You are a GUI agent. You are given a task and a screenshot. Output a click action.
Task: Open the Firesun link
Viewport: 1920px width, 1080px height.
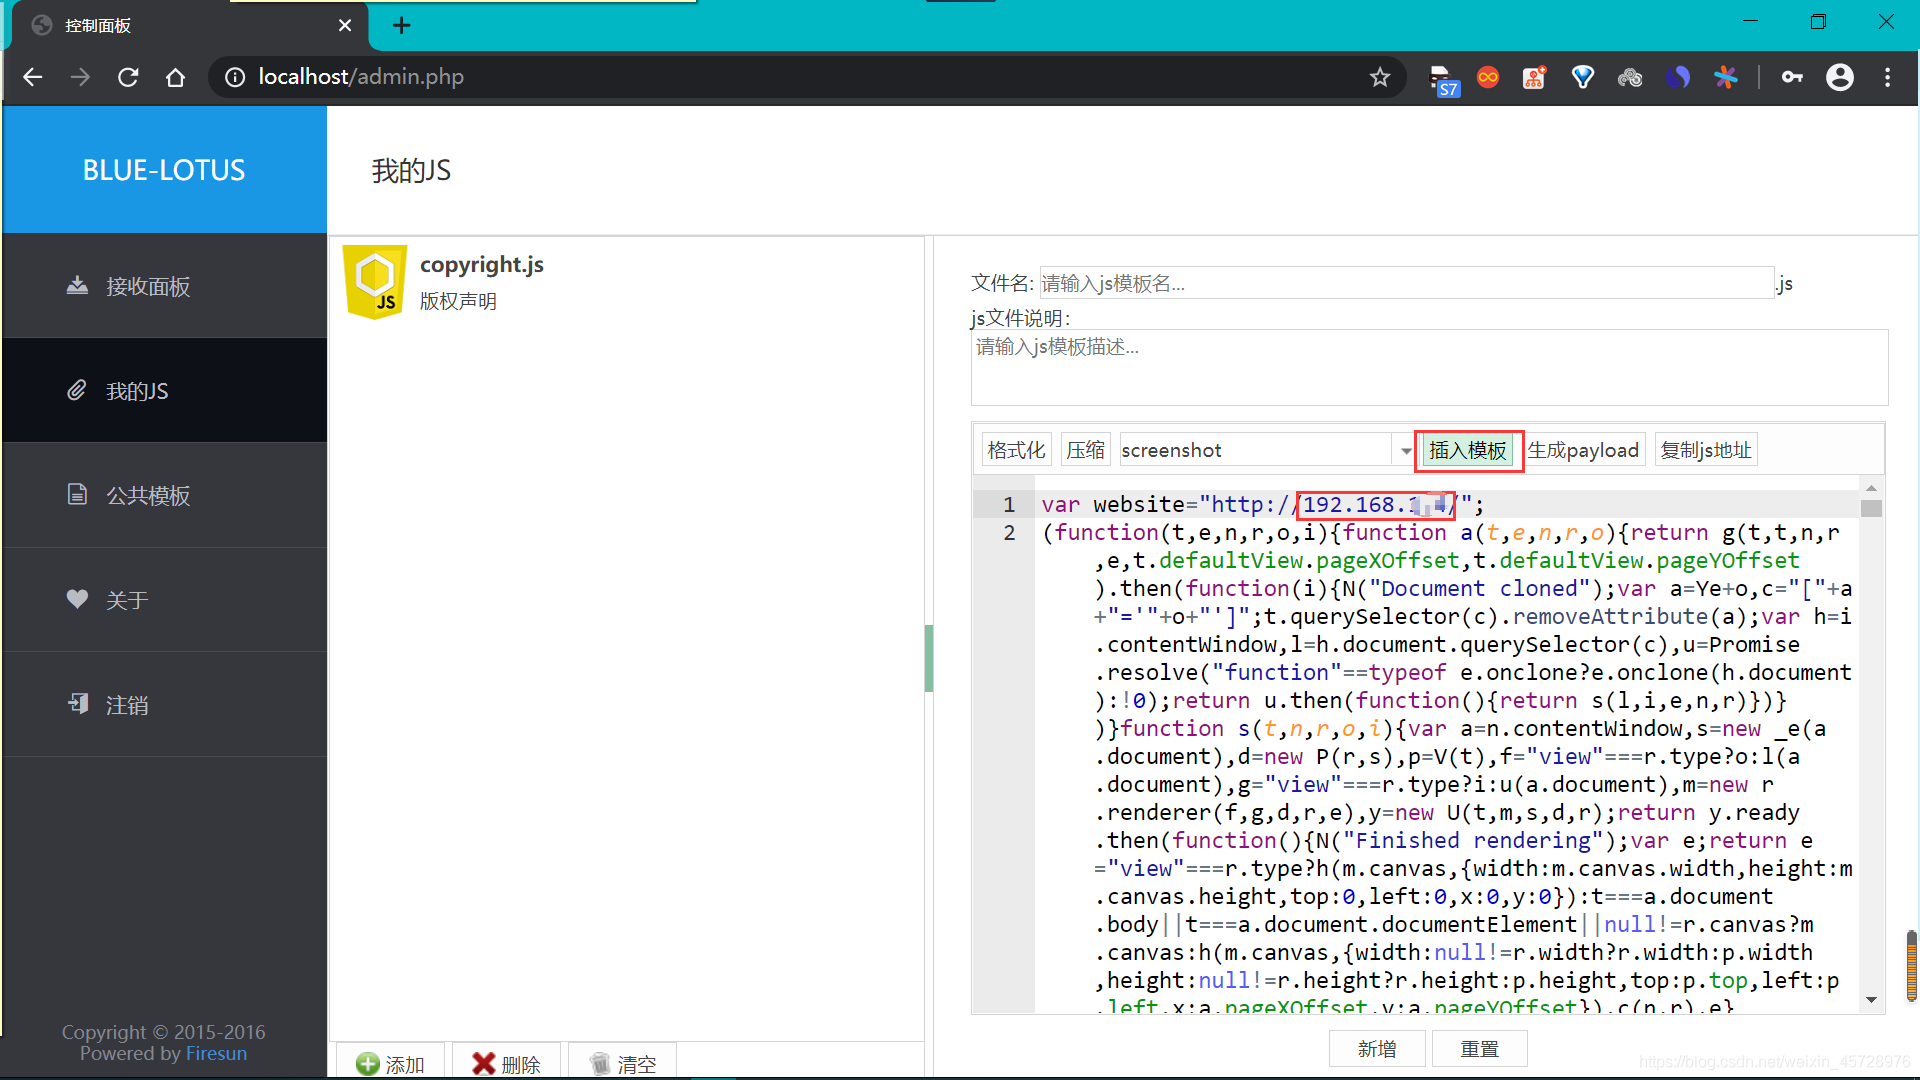coord(216,1054)
